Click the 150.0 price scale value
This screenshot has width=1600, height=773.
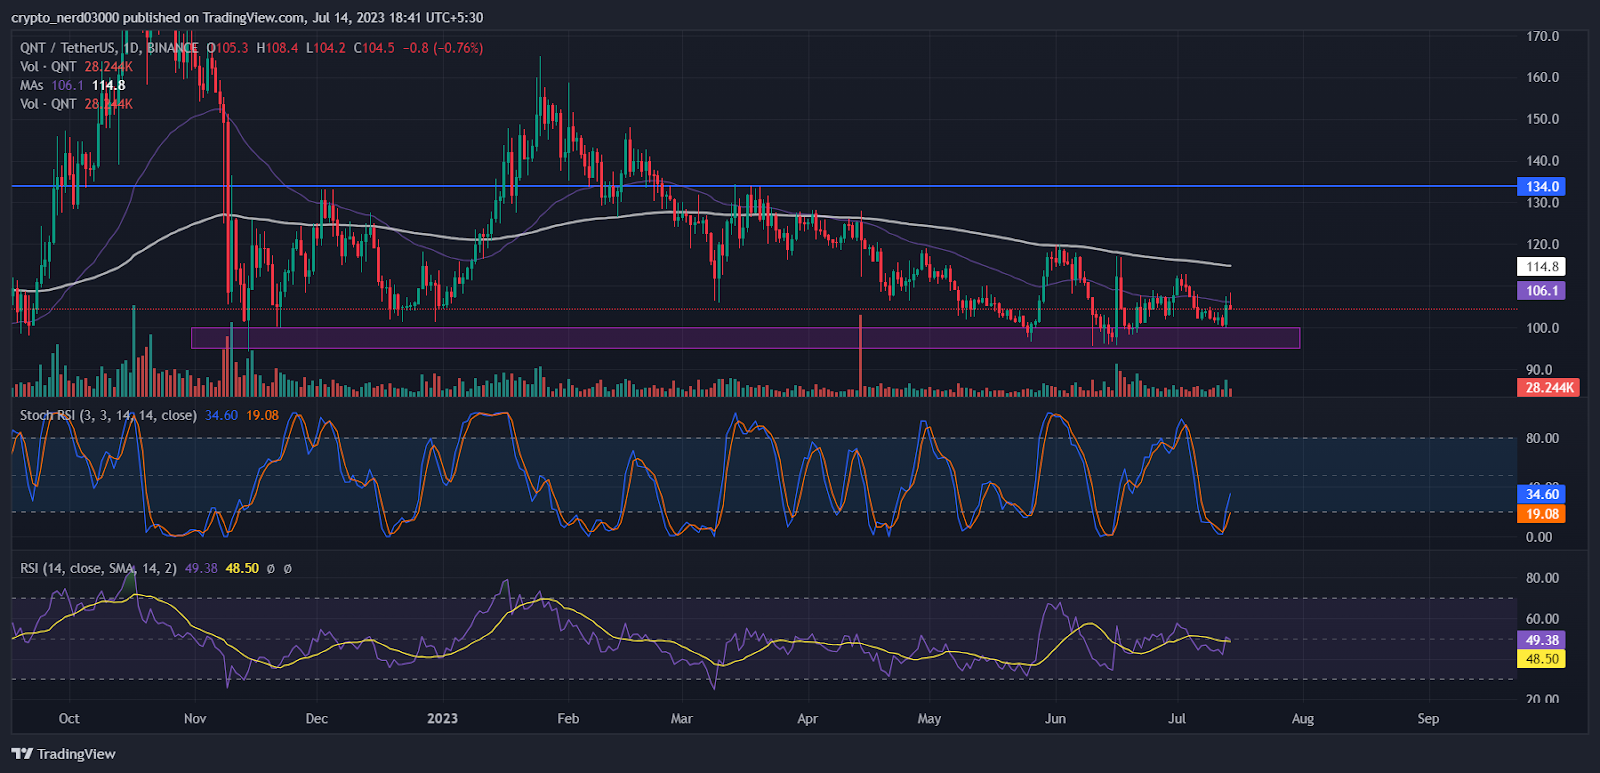point(1542,119)
